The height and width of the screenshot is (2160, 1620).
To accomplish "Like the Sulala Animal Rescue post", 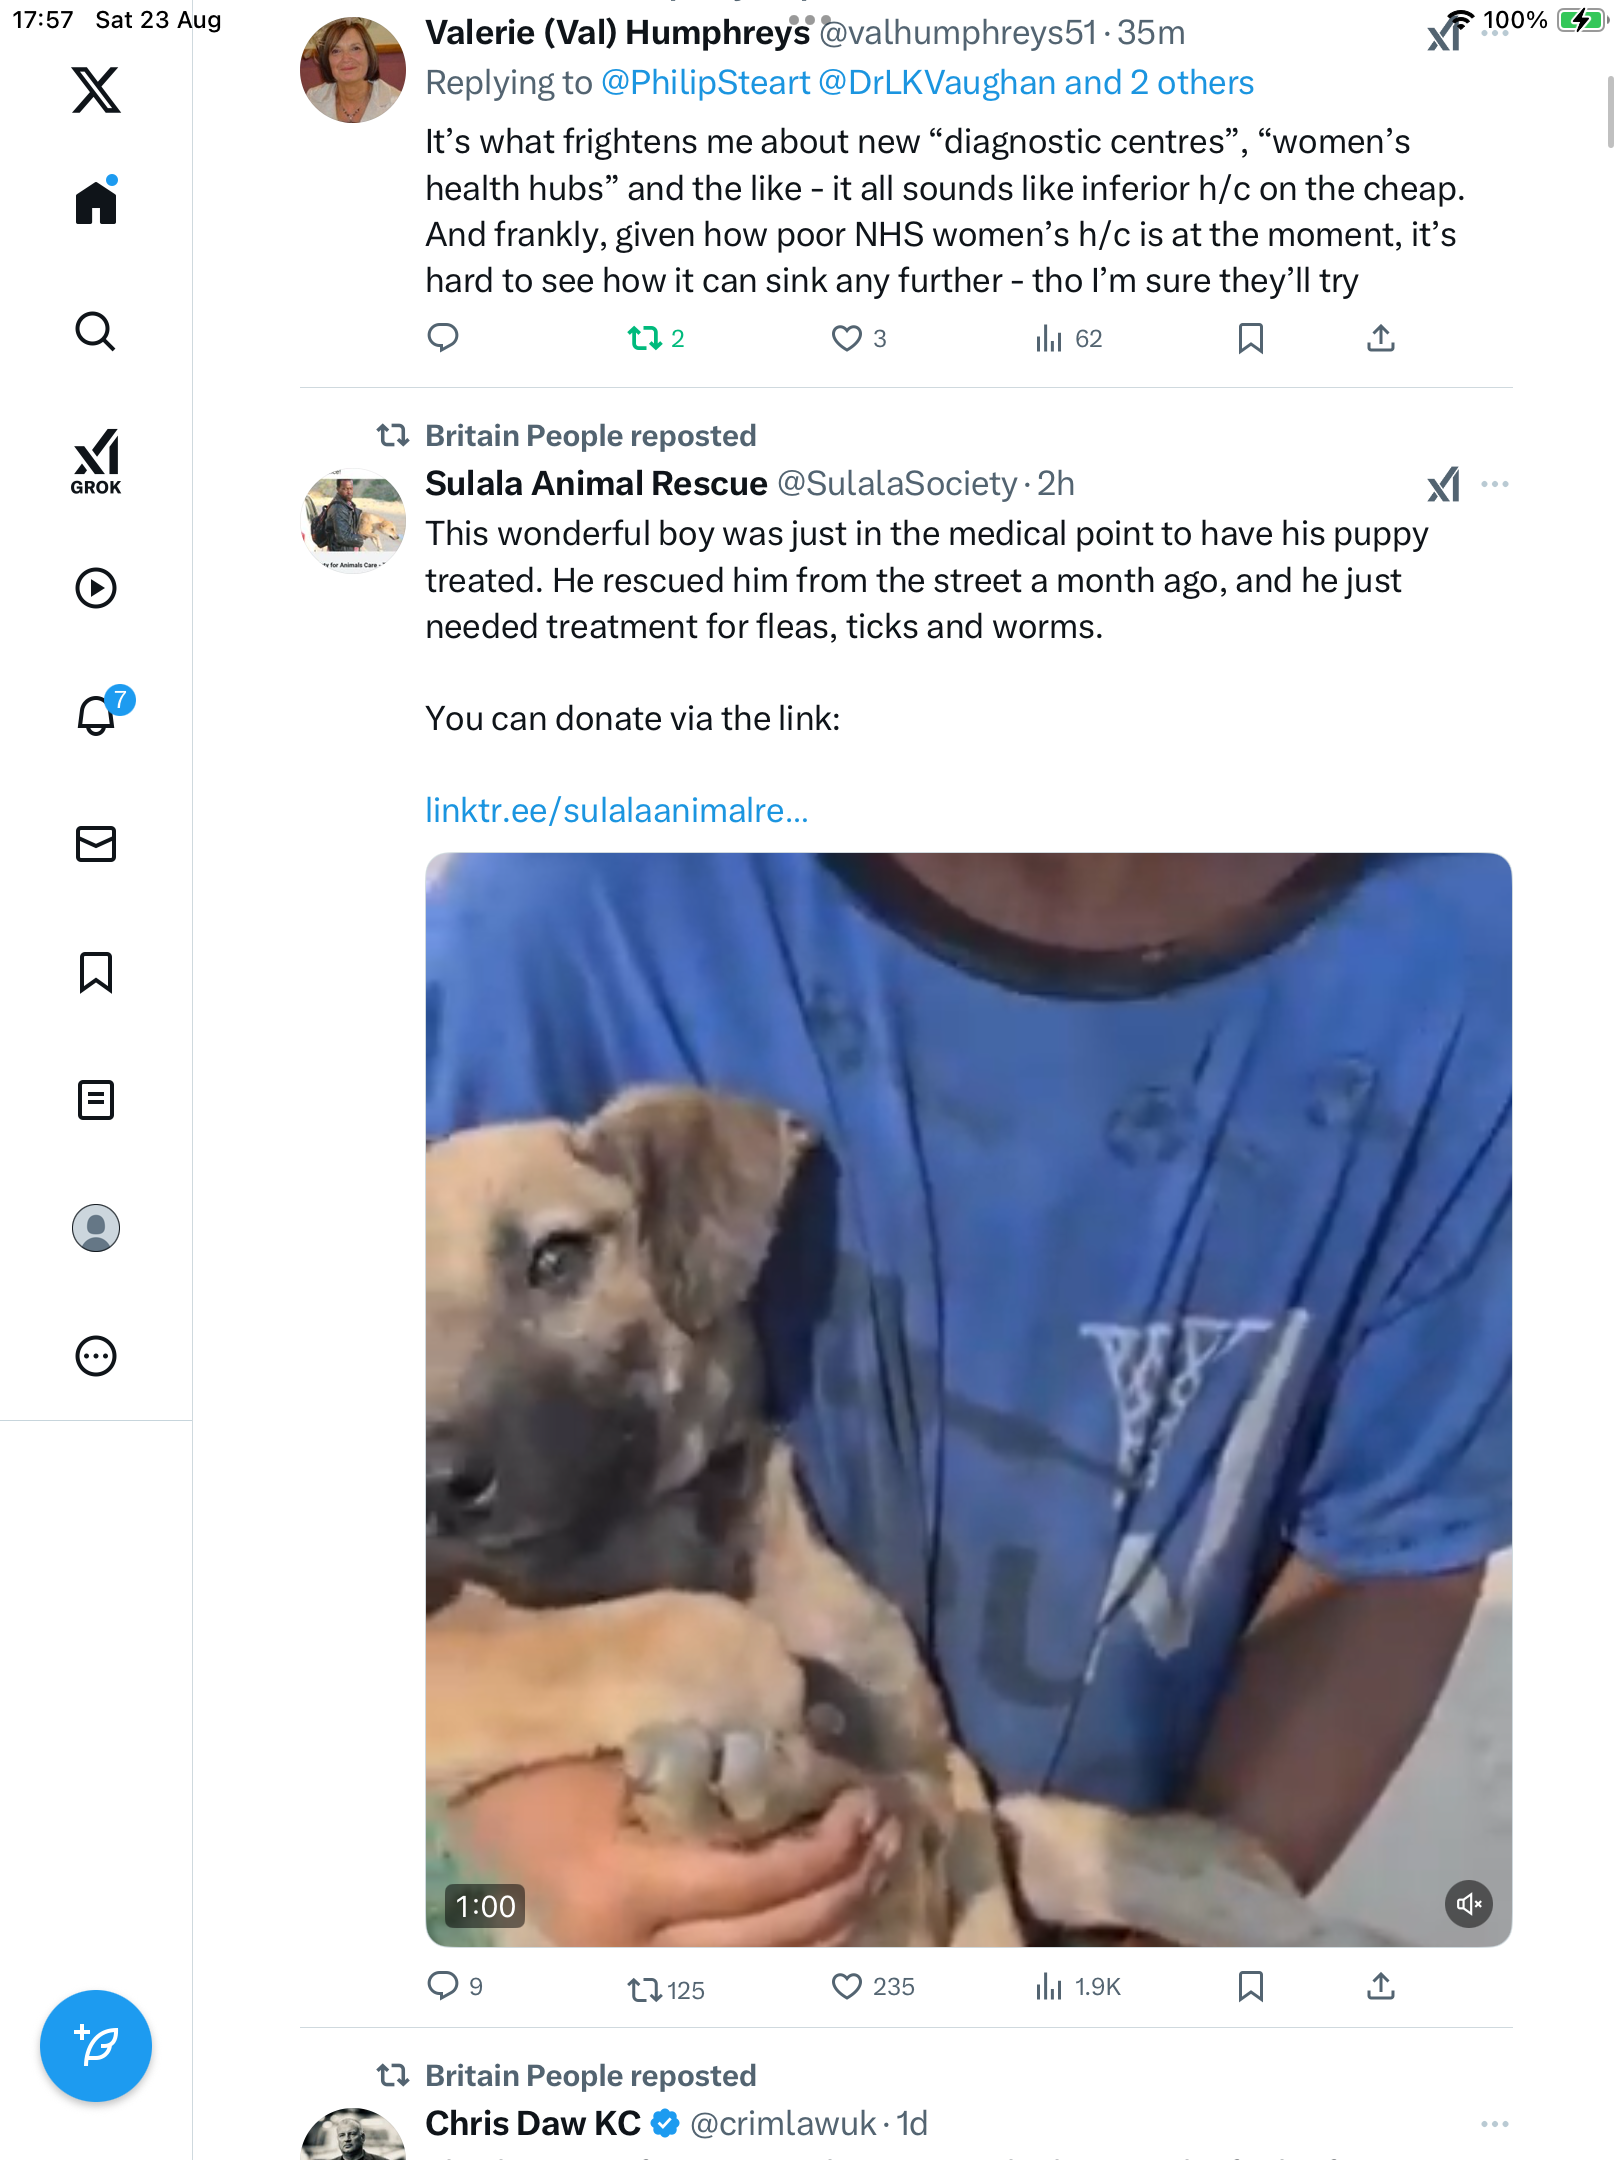I will click(847, 1986).
